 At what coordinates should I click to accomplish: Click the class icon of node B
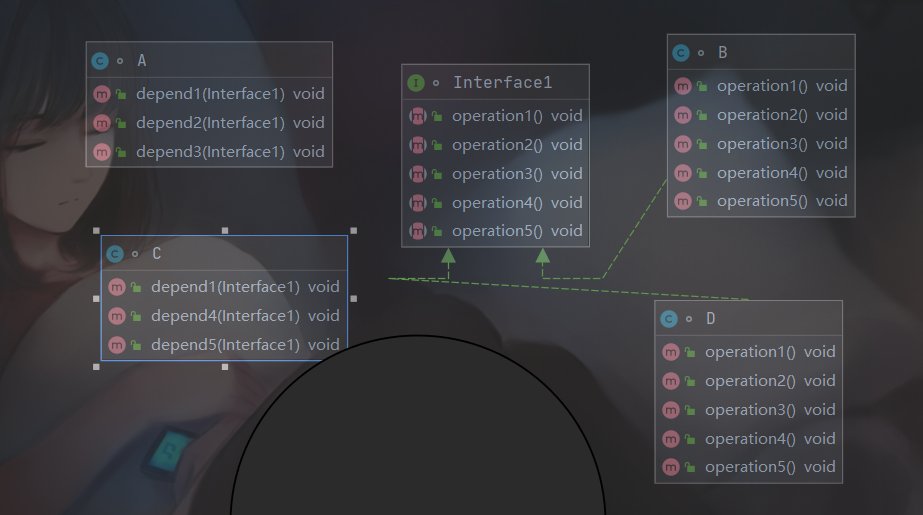pyautogui.click(x=681, y=53)
